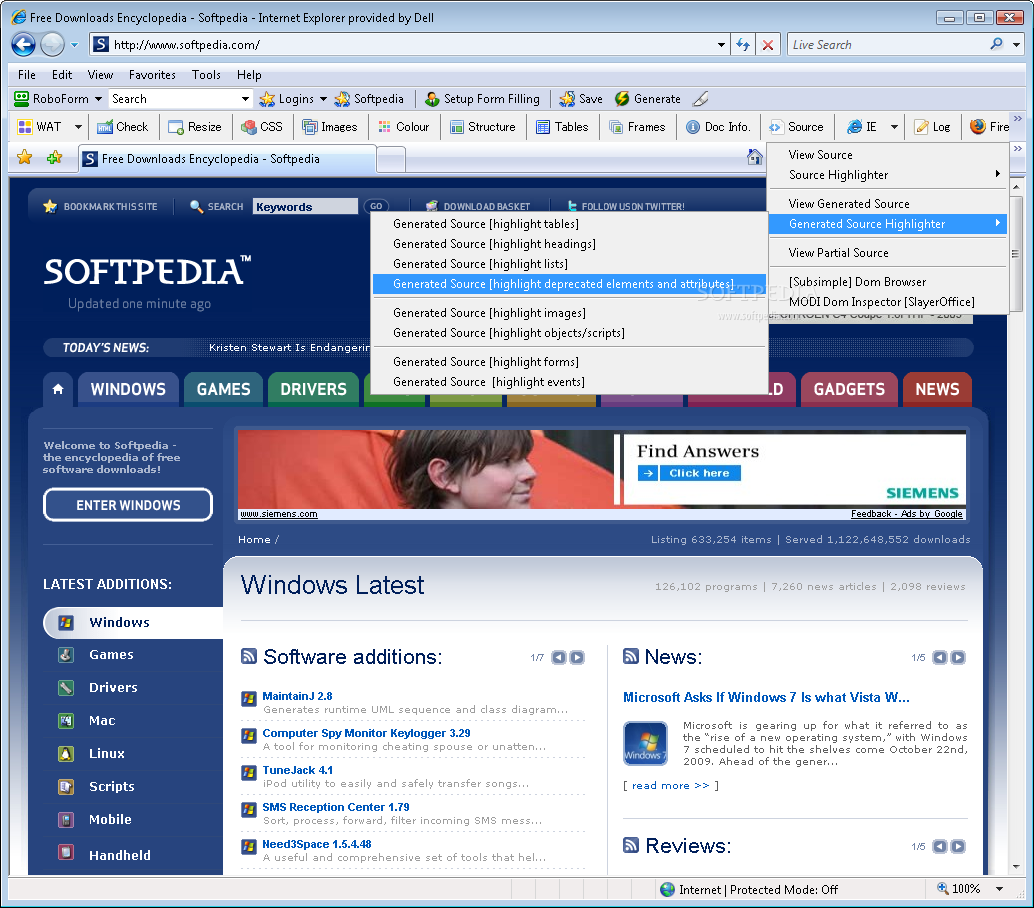This screenshot has width=1034, height=908.
Task: Click RoboForm Save button
Action: tap(581, 99)
